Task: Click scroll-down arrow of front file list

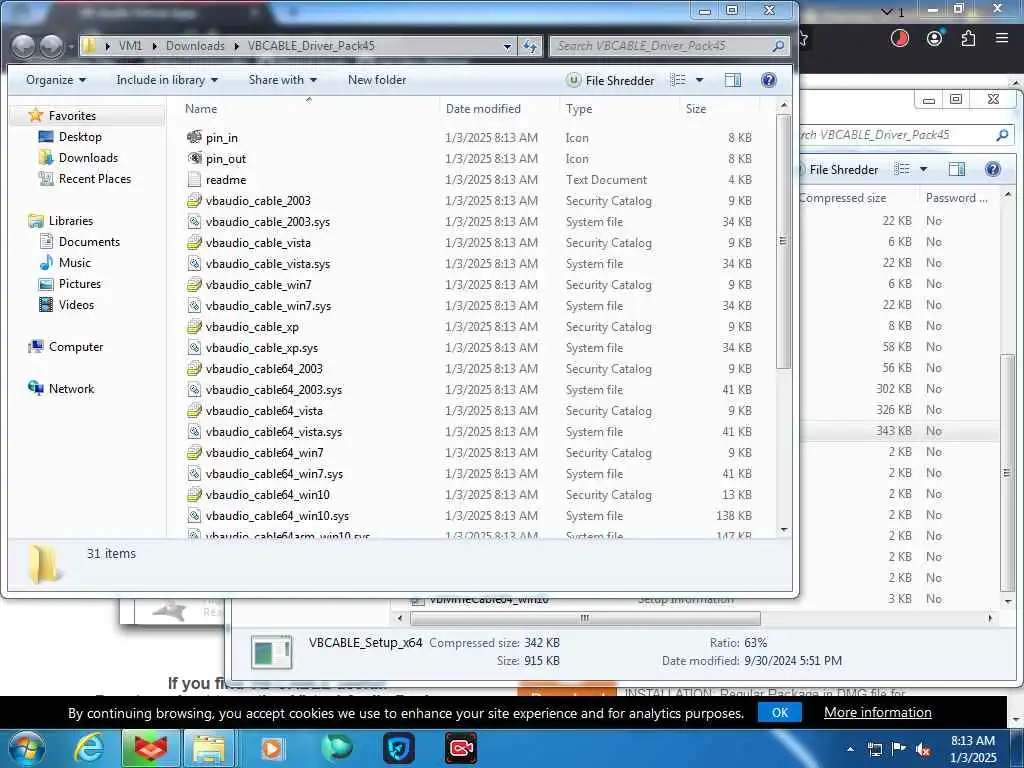Action: [x=784, y=530]
